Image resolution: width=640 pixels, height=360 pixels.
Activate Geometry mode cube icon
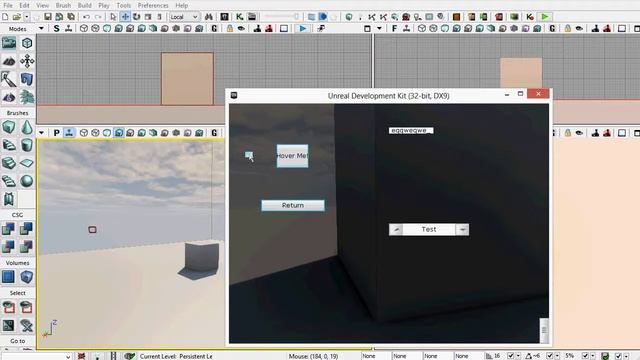[27, 43]
